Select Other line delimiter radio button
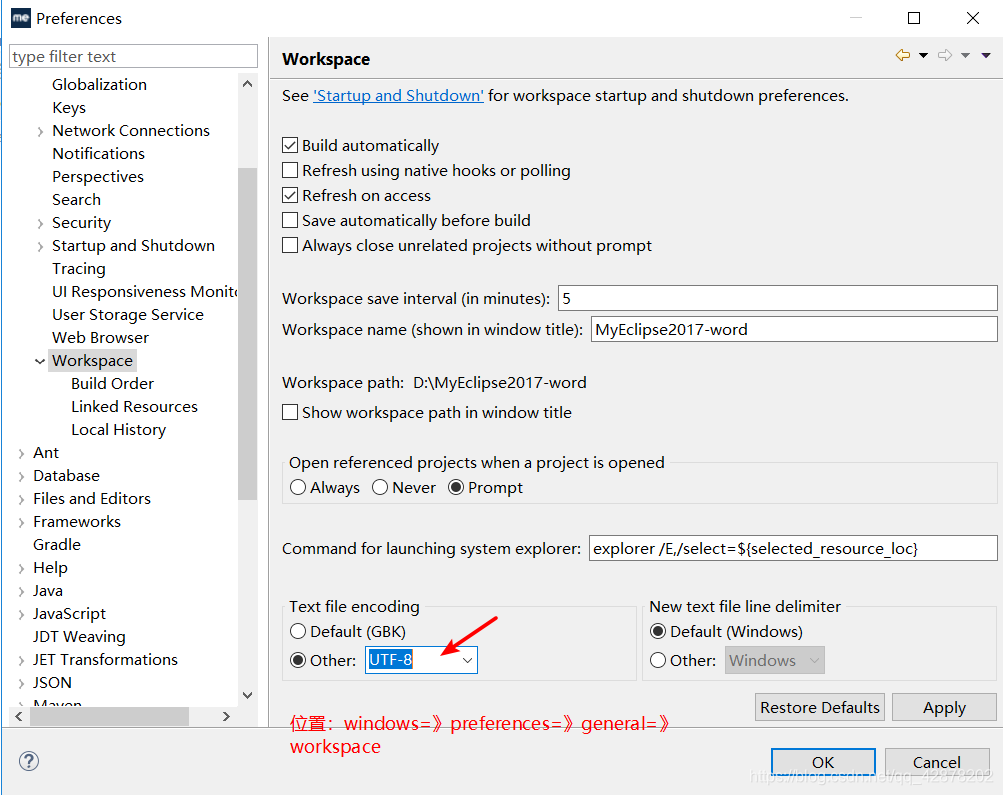 658,660
